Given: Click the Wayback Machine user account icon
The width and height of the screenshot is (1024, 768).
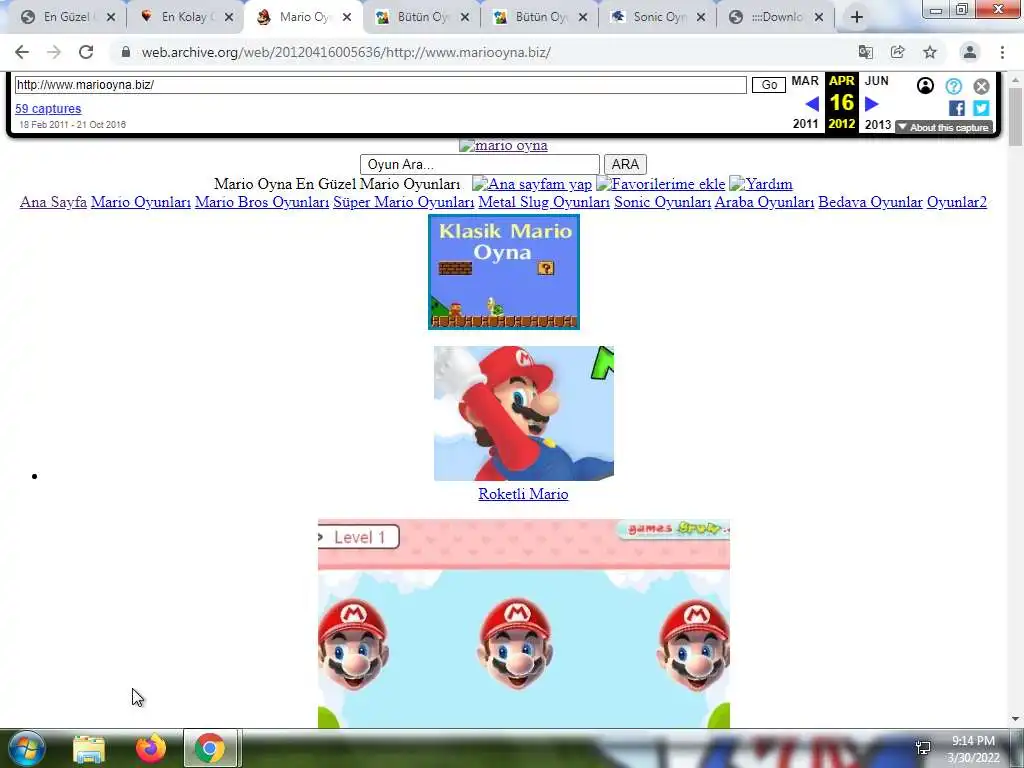Looking at the screenshot, I should (925, 86).
